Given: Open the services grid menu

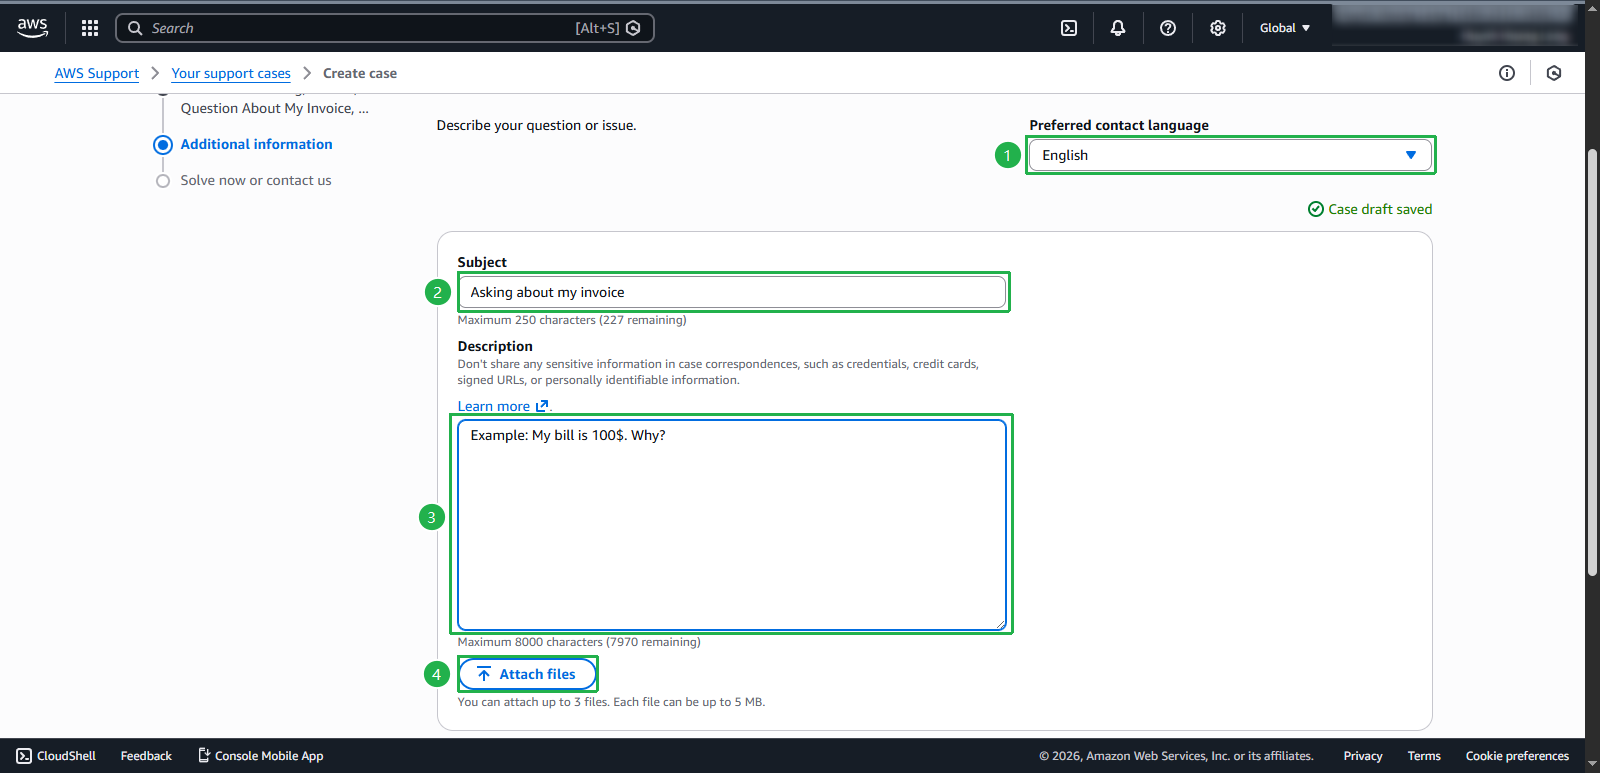Looking at the screenshot, I should [90, 28].
